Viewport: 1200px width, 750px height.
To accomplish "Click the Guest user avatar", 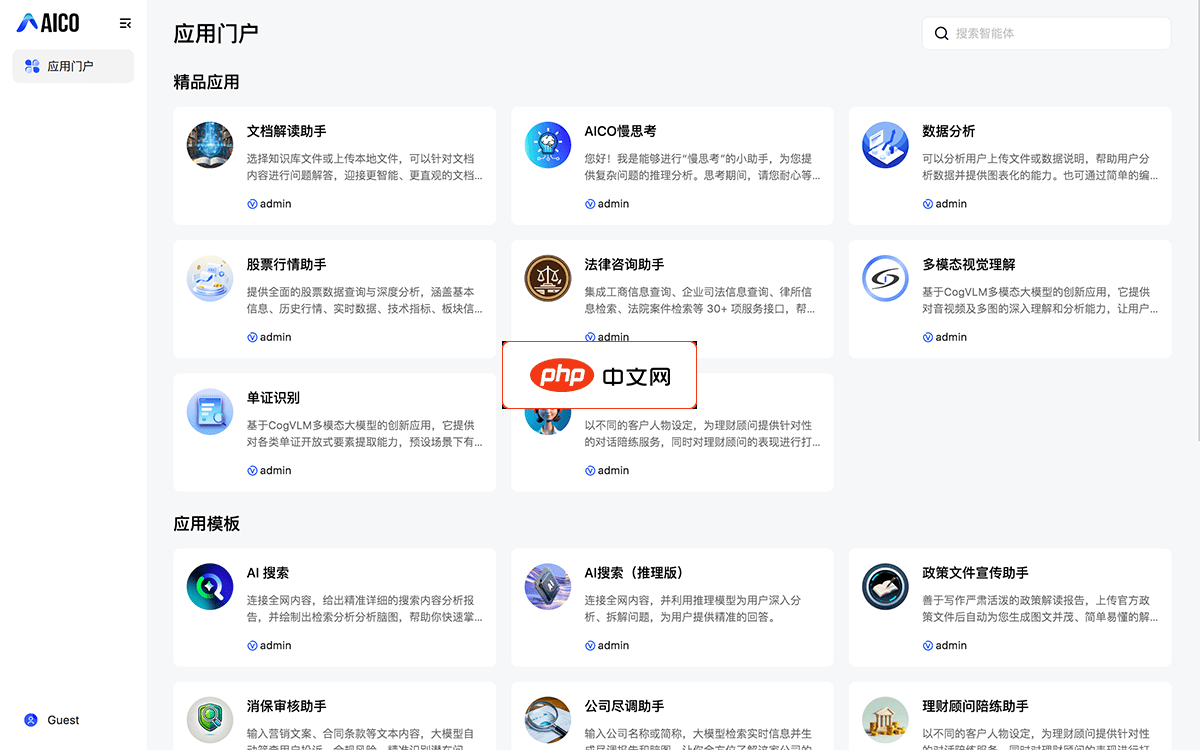I will [x=31, y=720].
